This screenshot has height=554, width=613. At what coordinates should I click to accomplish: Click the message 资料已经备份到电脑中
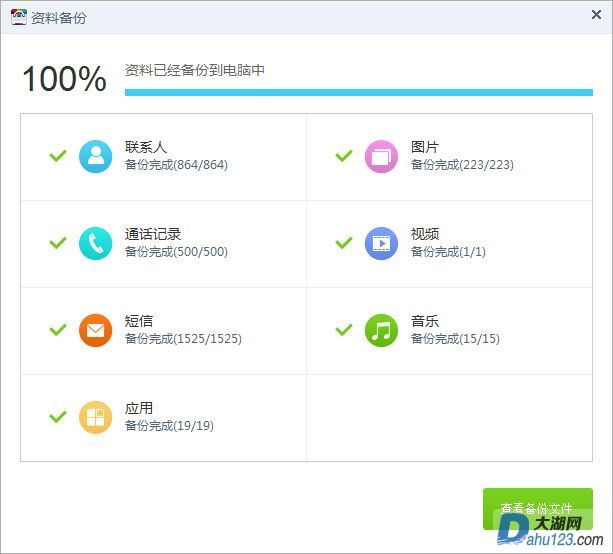click(195, 70)
